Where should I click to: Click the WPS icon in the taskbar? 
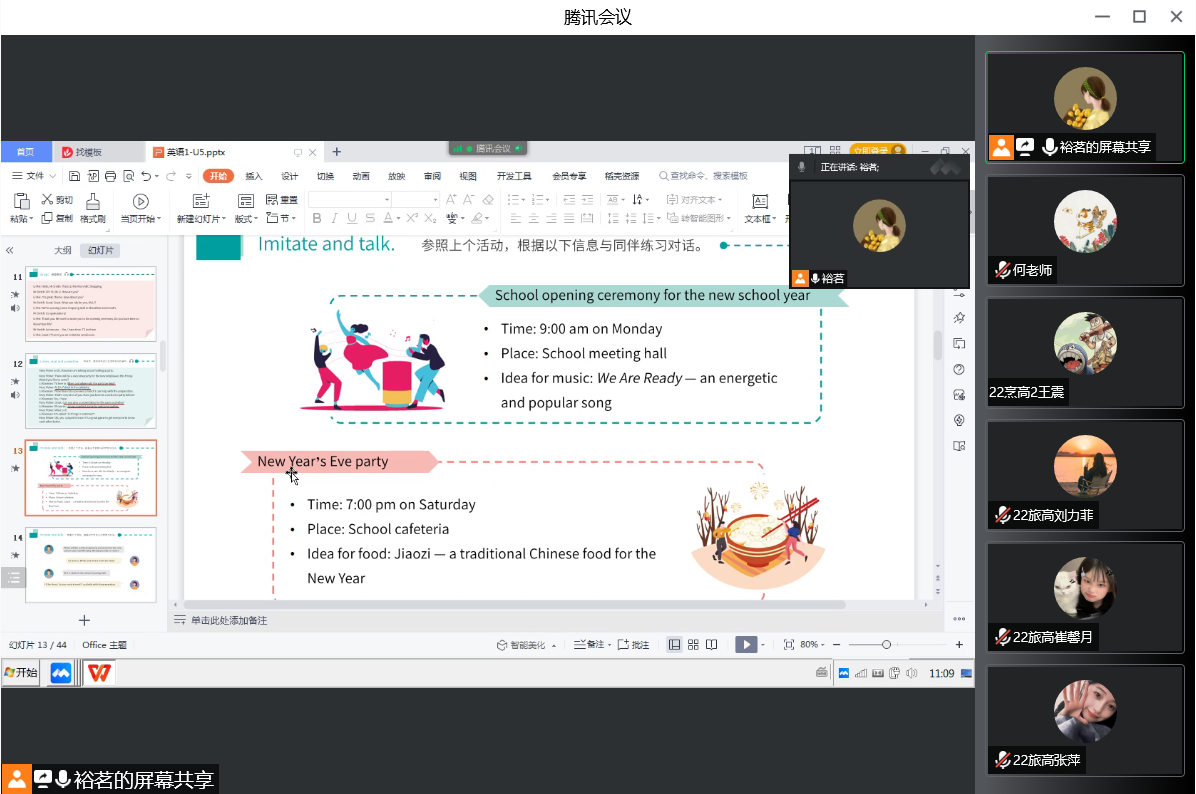99,673
